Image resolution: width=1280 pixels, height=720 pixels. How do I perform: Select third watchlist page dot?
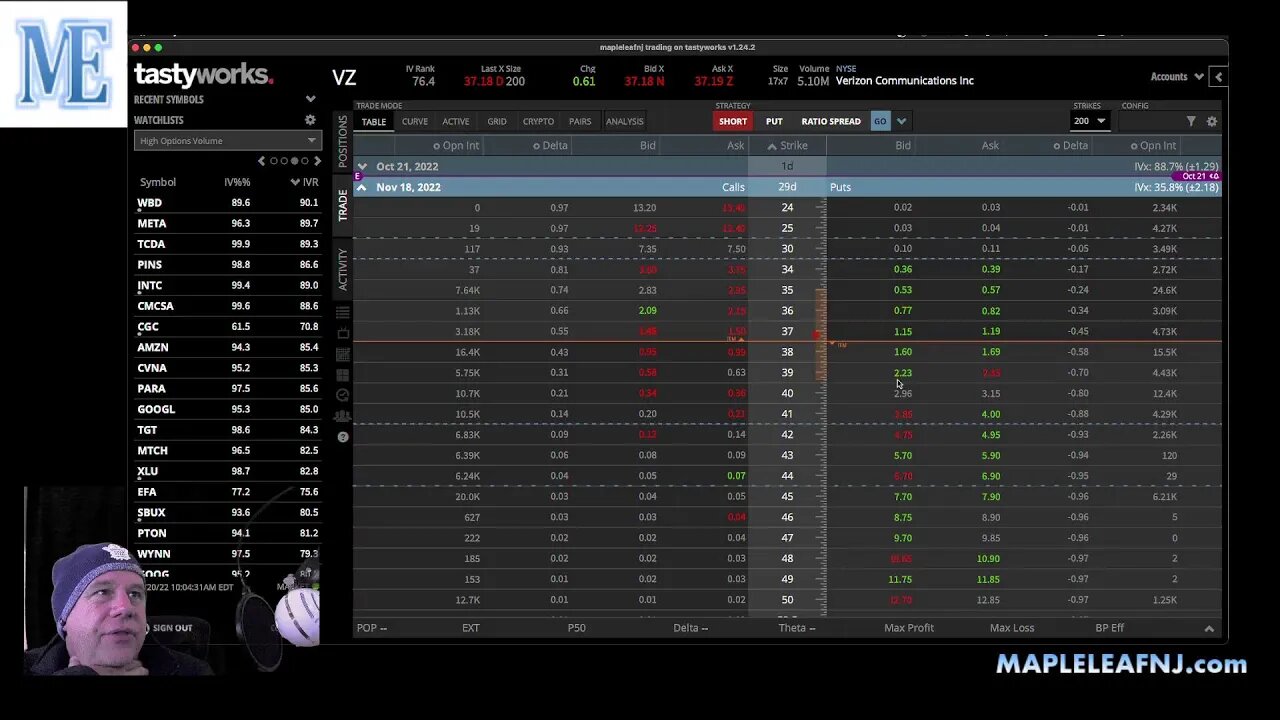click(295, 161)
